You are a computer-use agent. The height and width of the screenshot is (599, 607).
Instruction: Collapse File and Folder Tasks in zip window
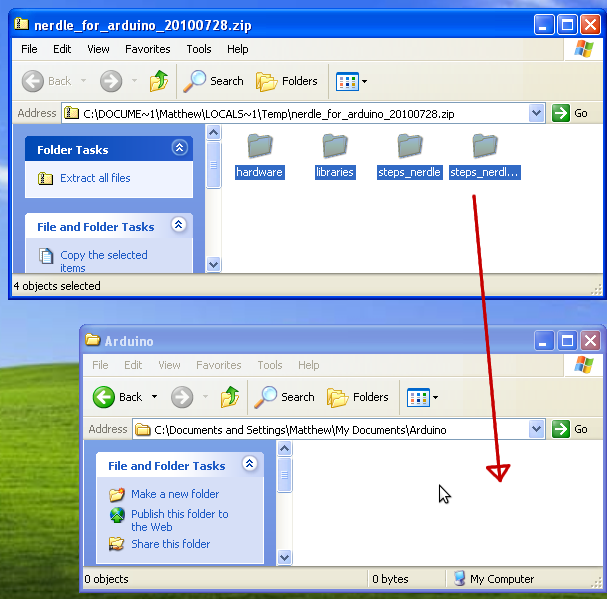(x=178, y=225)
